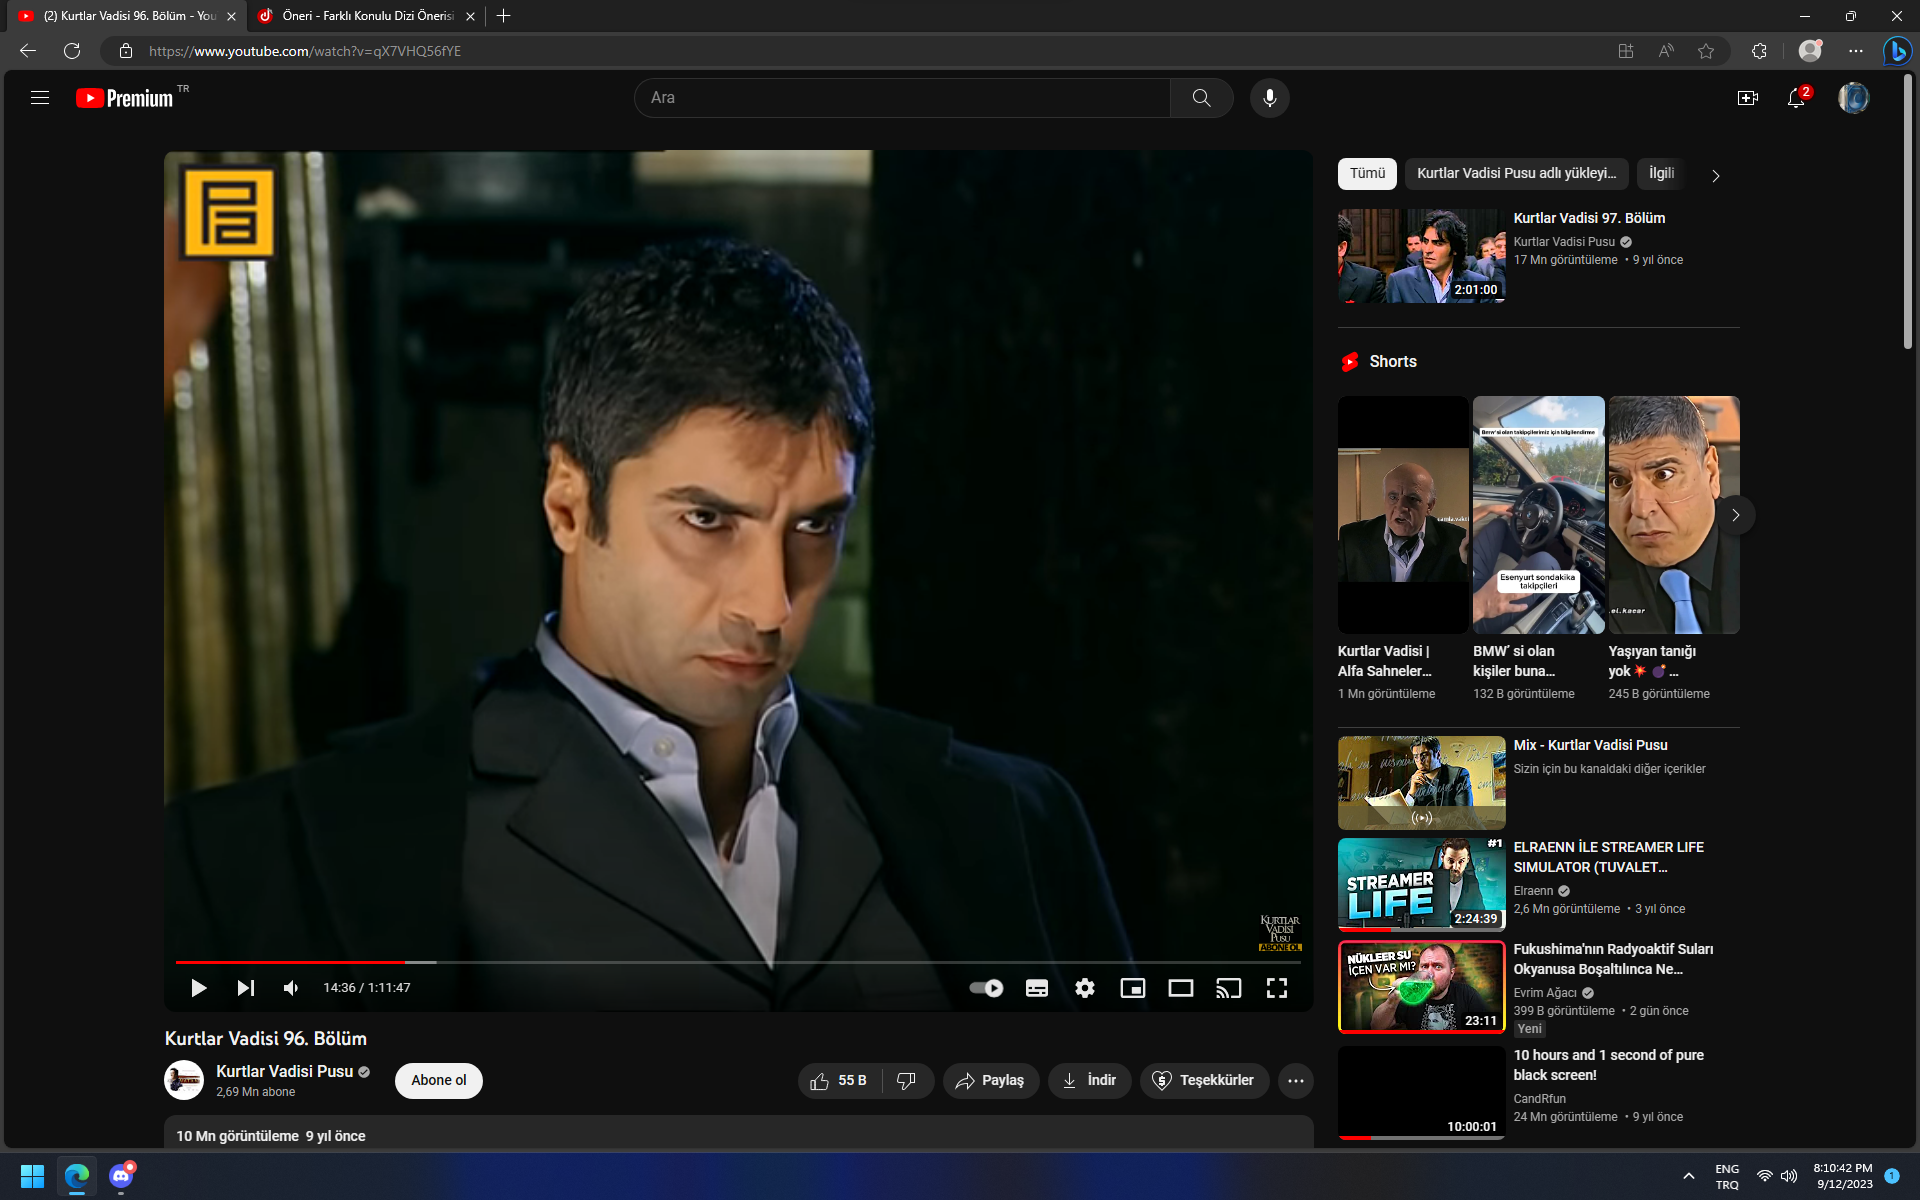Open the Create video icon

coord(1747,98)
